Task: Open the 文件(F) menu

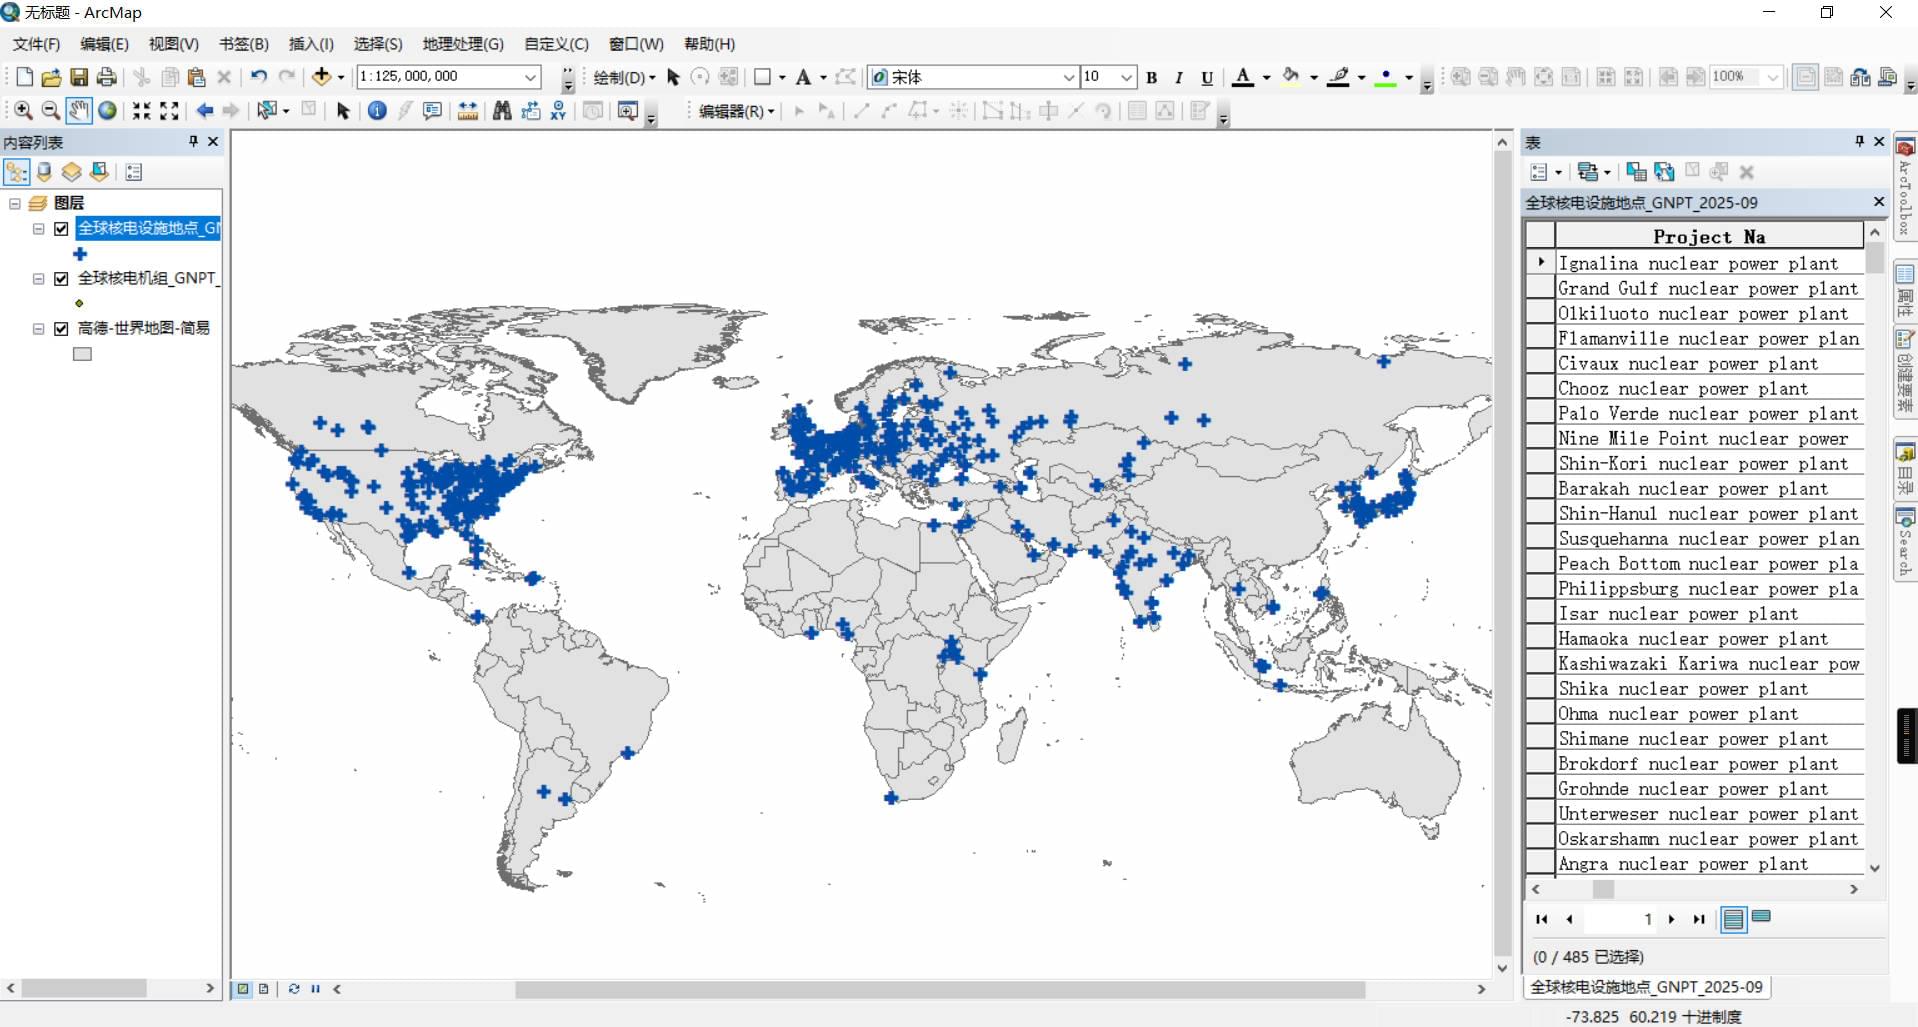Action: 36,44
